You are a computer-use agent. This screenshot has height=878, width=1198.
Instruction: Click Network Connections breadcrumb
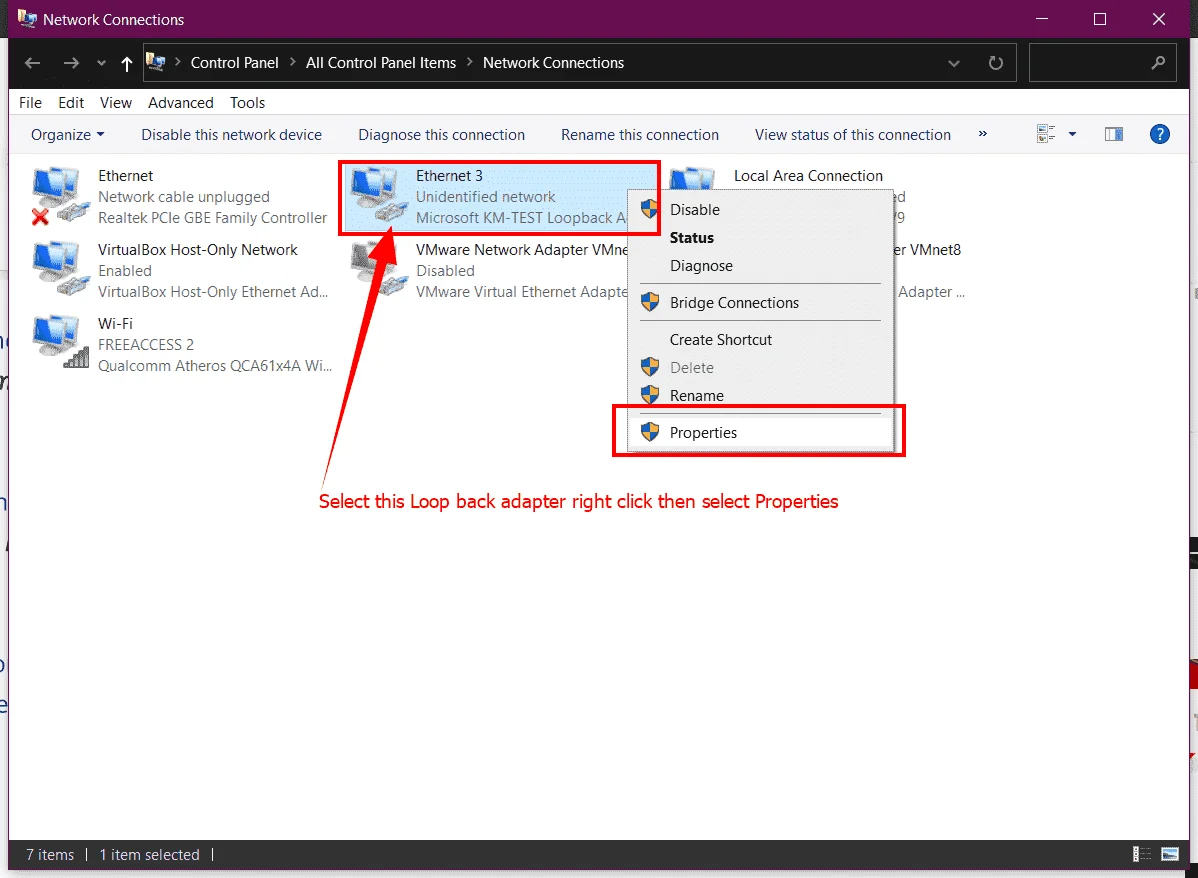[x=553, y=63]
